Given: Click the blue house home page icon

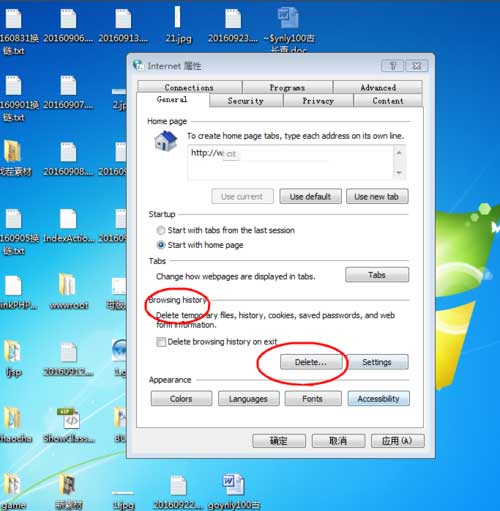Looking at the screenshot, I should tap(166, 141).
